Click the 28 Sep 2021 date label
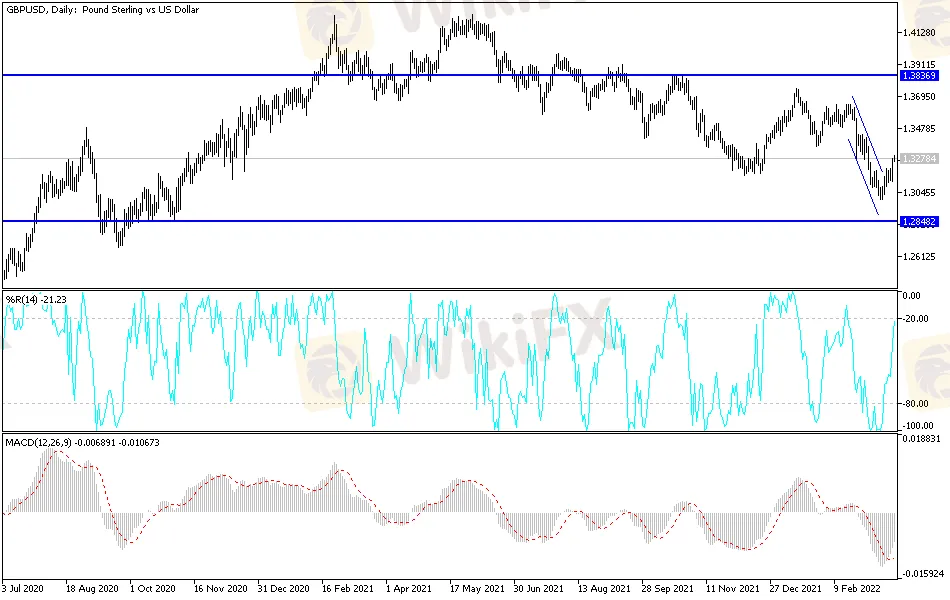 pos(667,588)
